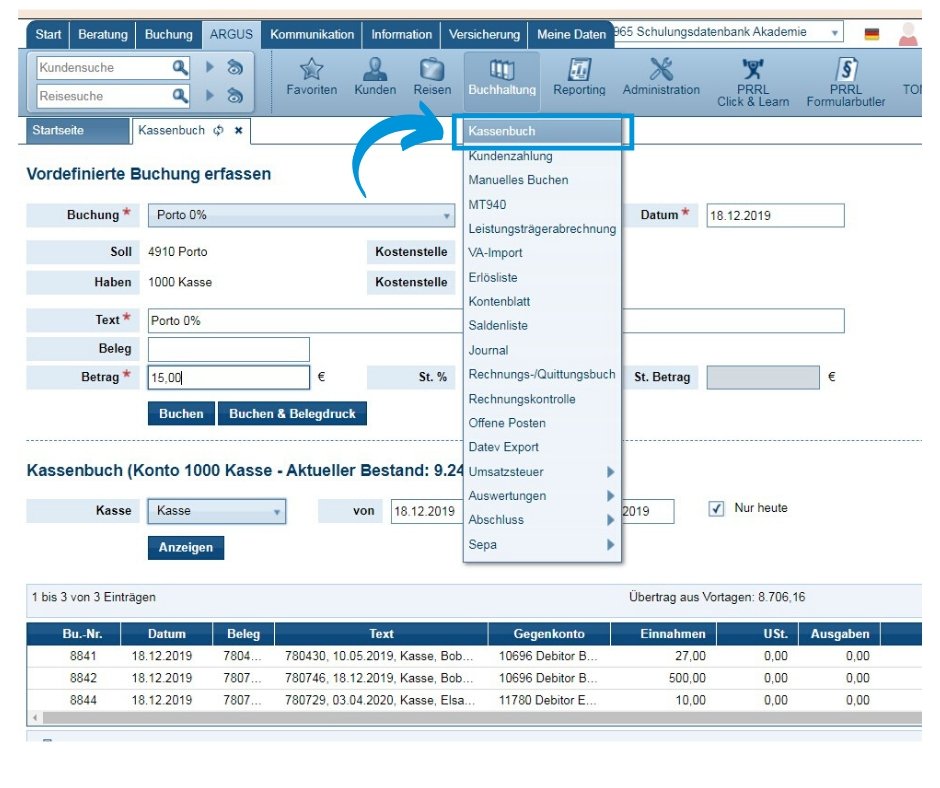The height and width of the screenshot is (788, 940).
Task: Toggle the Nur heute checkbox
Action: click(716, 509)
